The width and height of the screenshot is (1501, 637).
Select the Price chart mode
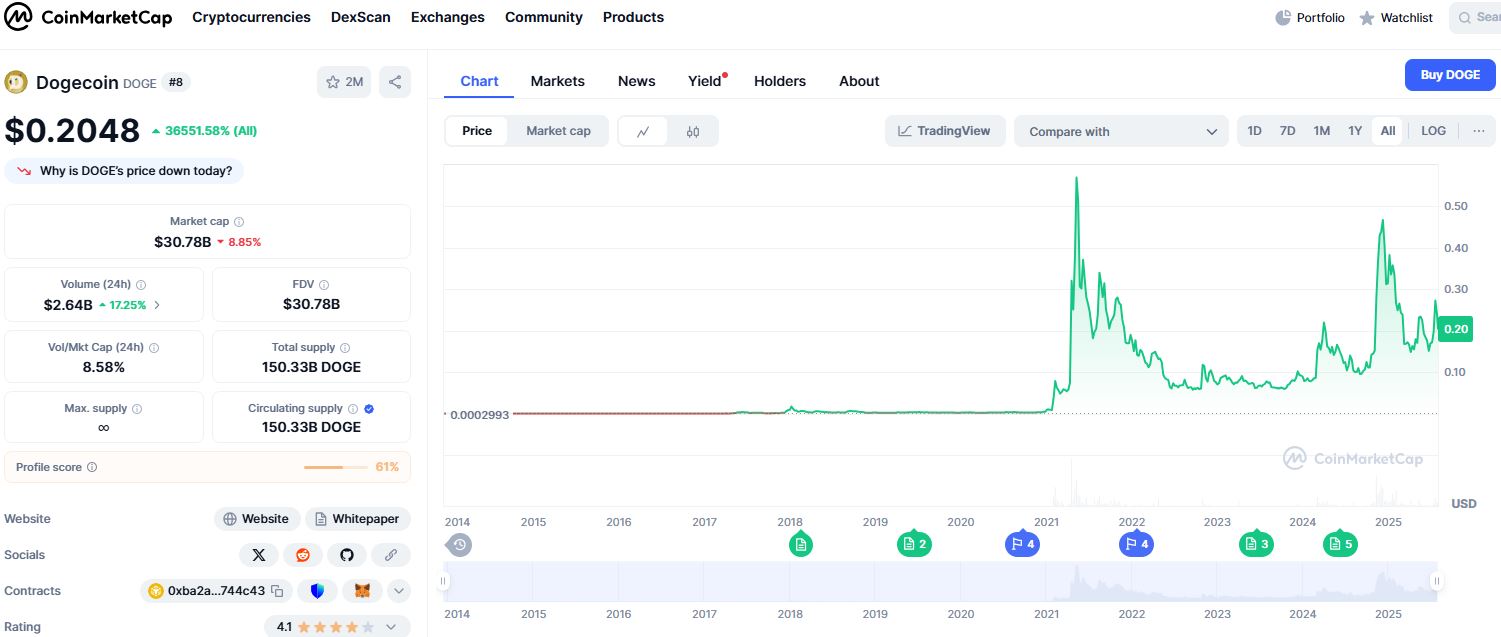point(477,131)
